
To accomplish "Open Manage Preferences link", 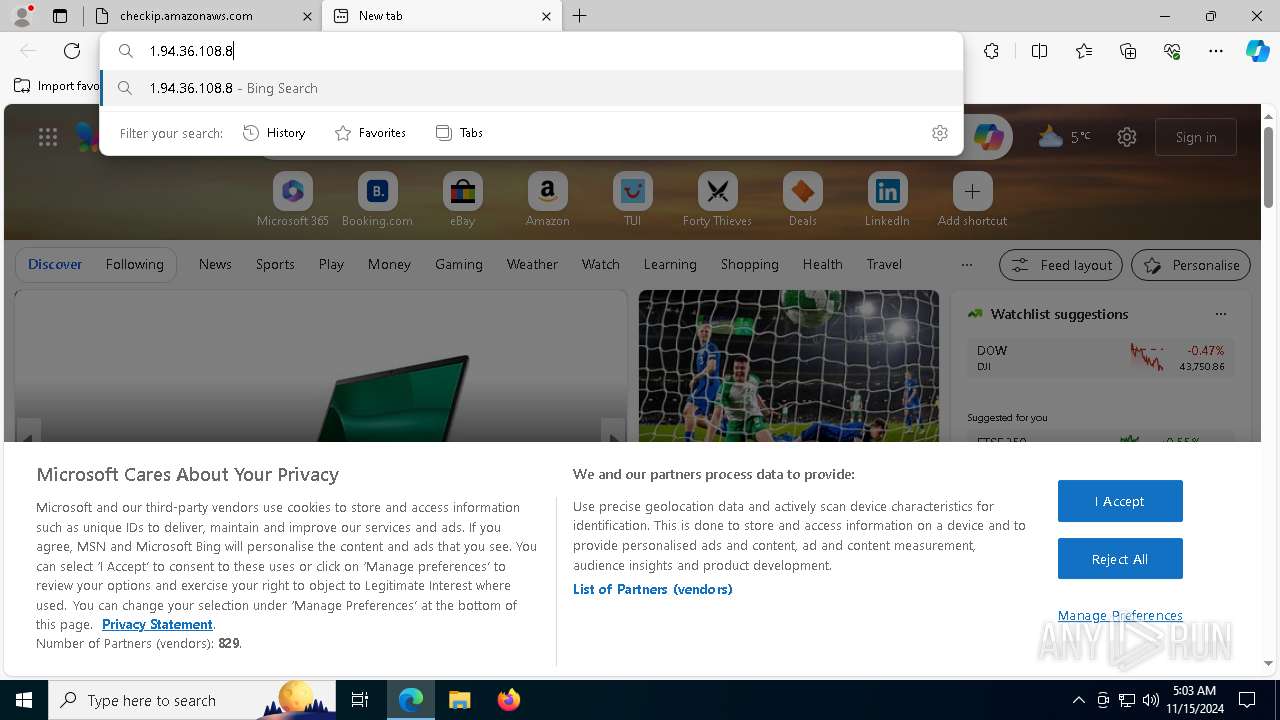I will [x=1120, y=615].
